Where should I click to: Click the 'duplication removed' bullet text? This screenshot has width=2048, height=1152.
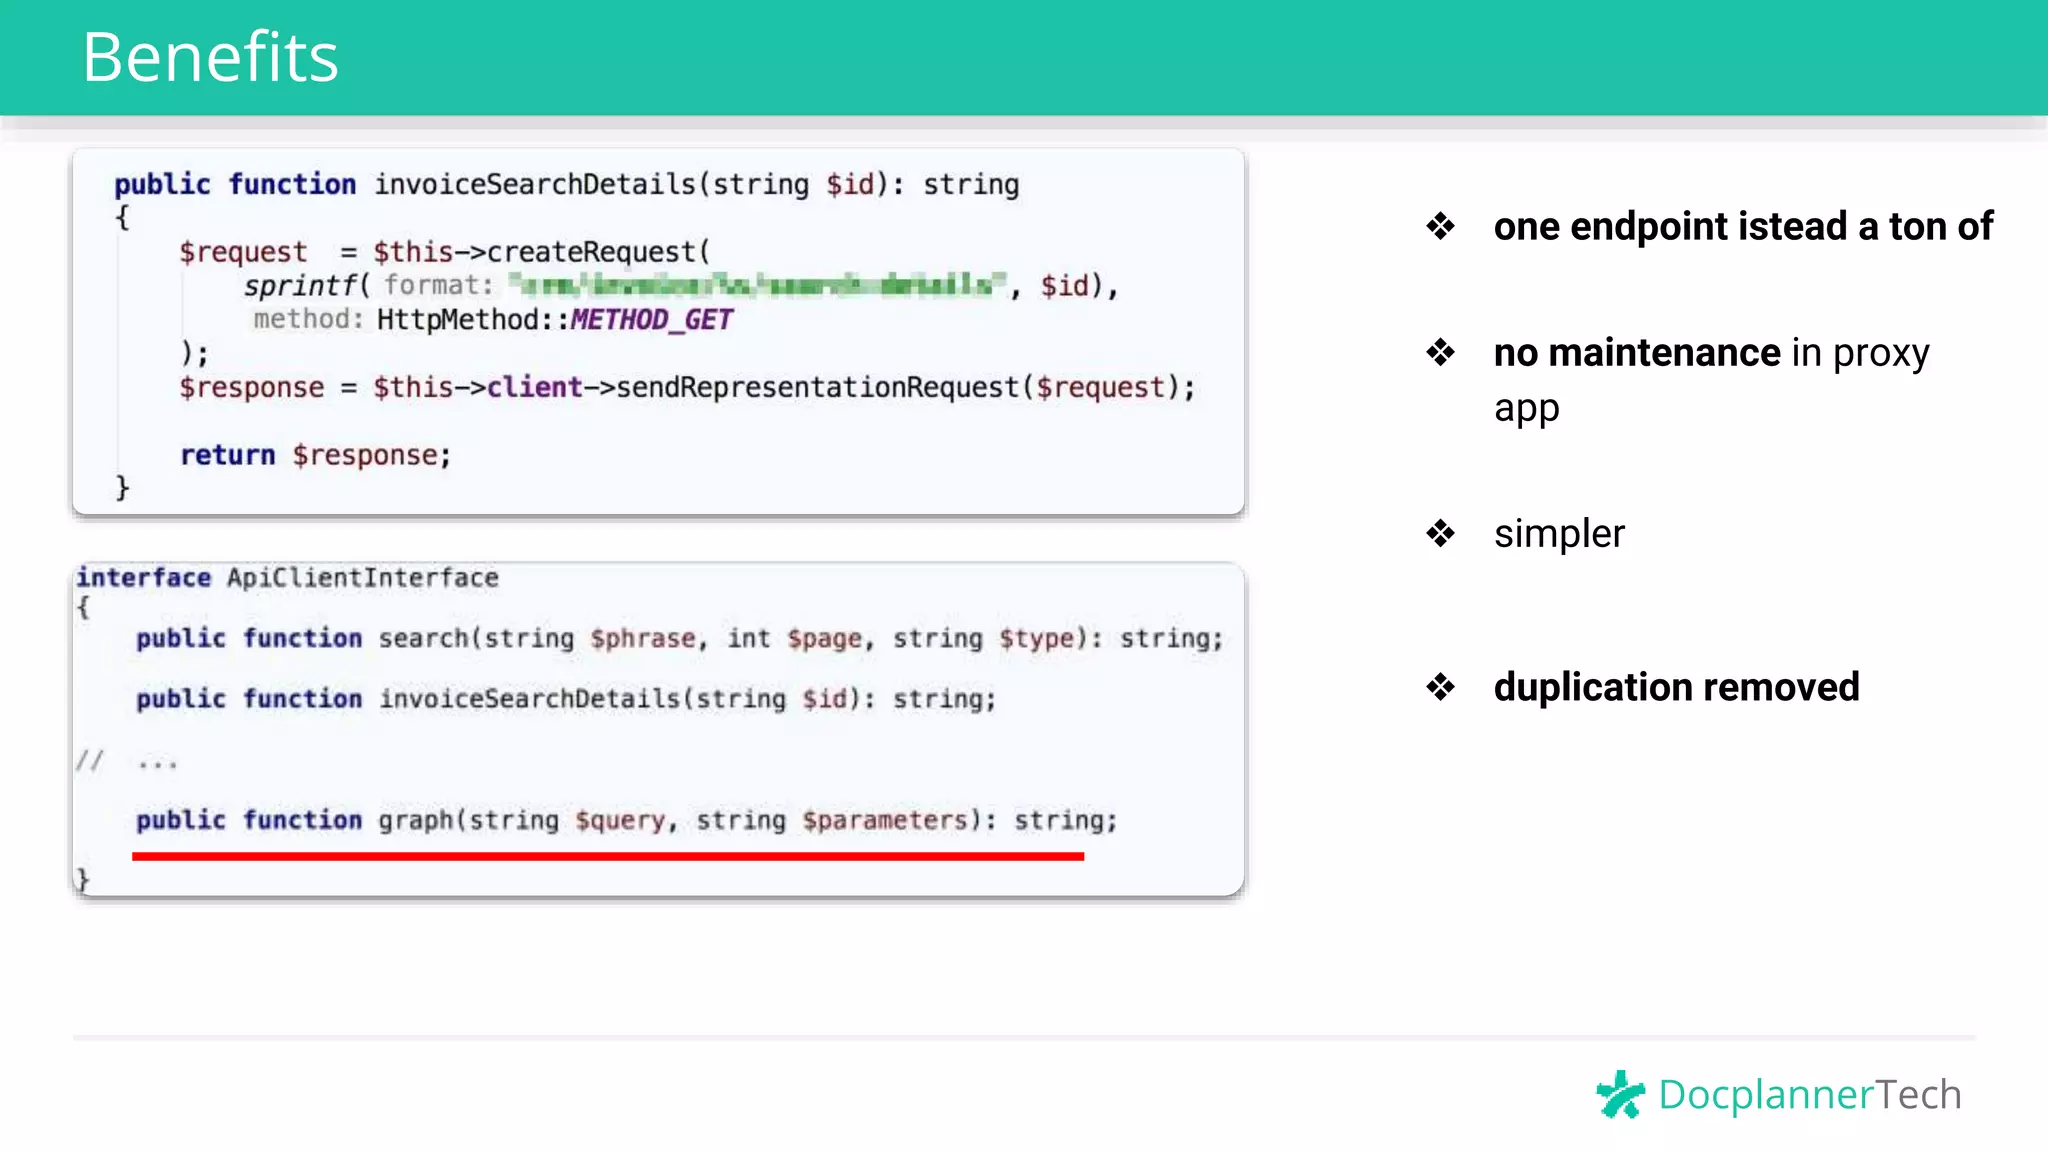[1676, 687]
